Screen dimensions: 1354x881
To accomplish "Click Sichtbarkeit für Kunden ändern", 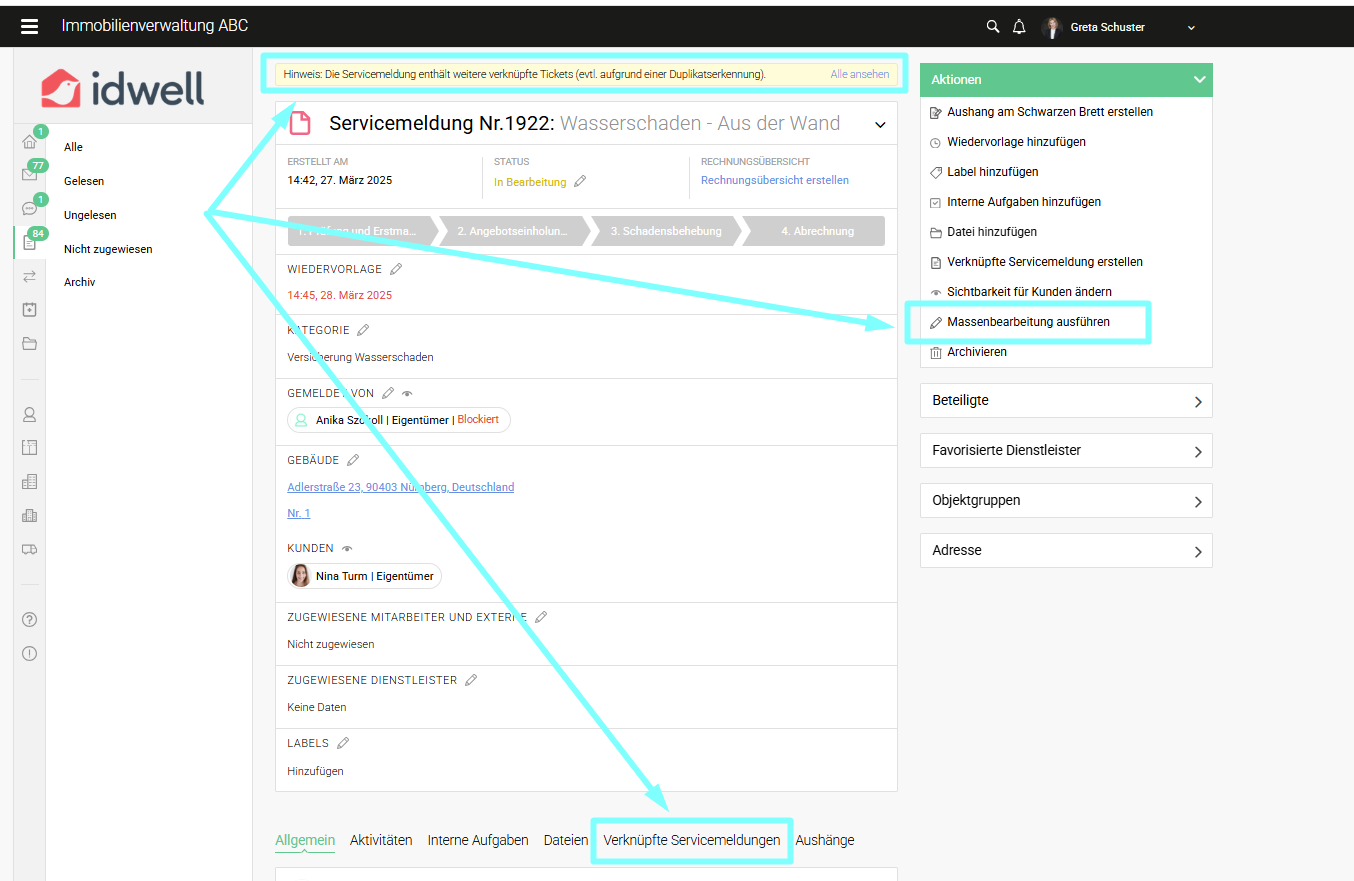I will click(1029, 292).
